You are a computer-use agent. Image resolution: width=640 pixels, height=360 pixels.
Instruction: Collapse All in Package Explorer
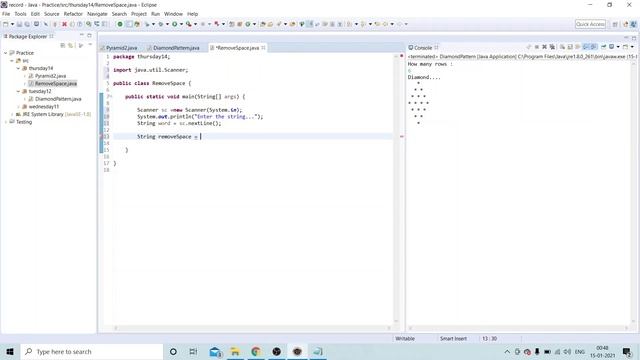(x=63, y=45)
